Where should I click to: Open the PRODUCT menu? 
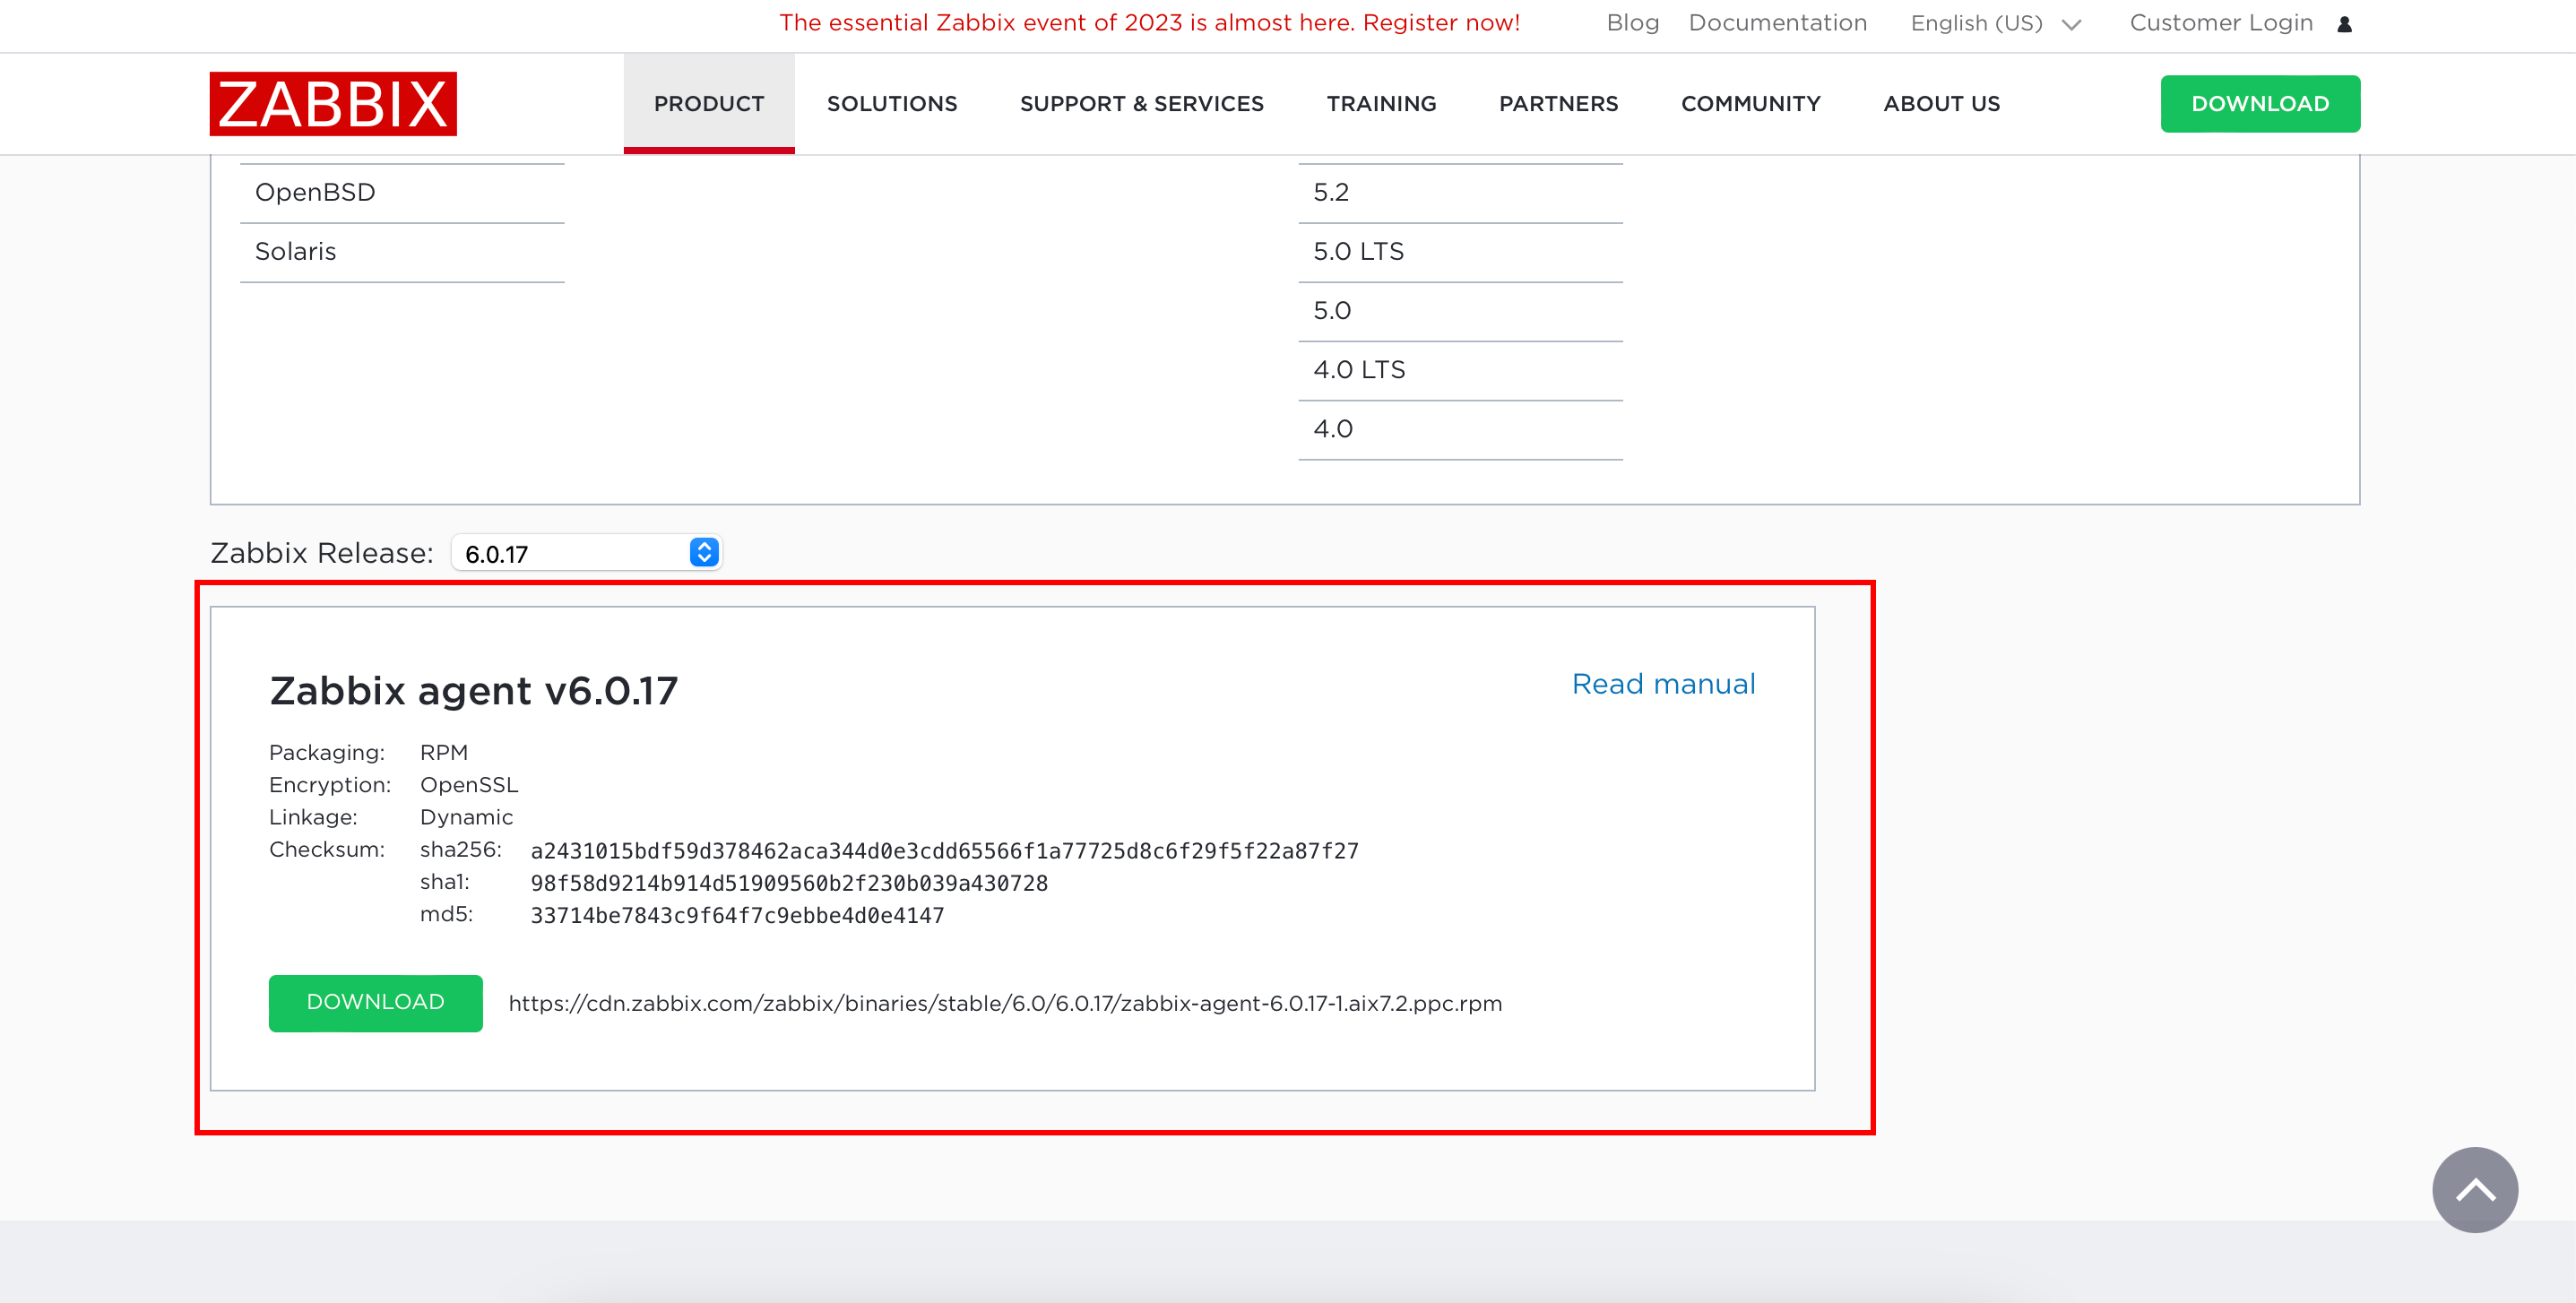coord(709,104)
